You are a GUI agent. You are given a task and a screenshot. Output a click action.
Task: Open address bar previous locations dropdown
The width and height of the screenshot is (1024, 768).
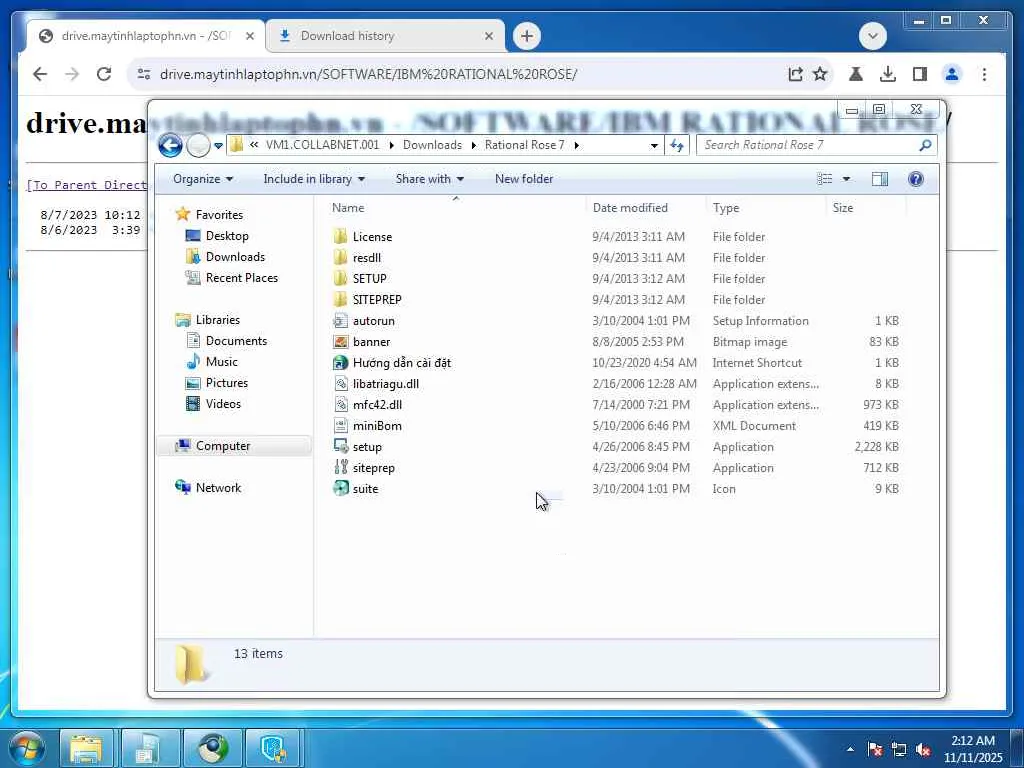click(654, 146)
